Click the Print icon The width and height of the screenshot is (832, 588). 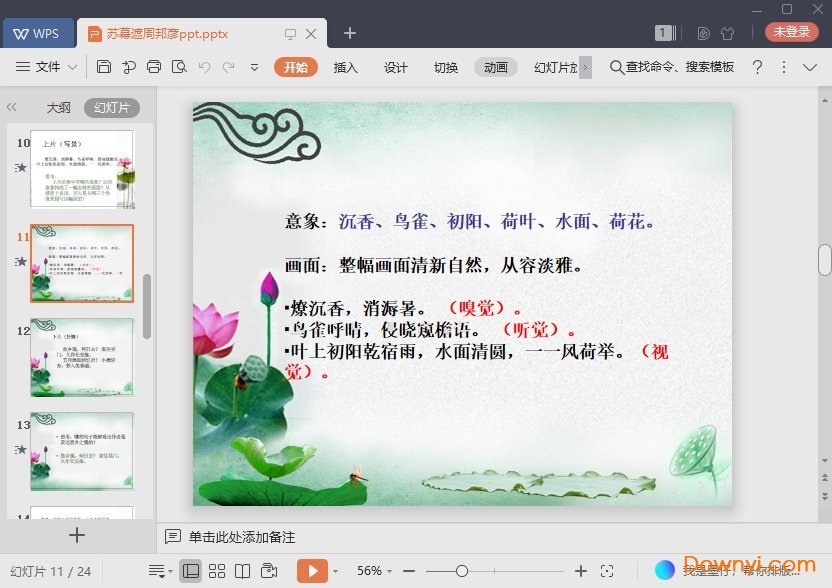[x=154, y=67]
